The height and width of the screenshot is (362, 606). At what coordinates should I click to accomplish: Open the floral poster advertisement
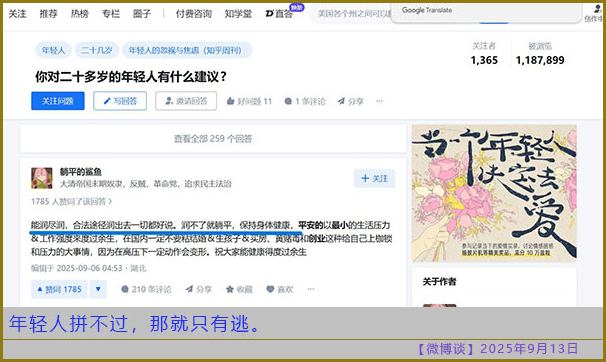(x=494, y=193)
